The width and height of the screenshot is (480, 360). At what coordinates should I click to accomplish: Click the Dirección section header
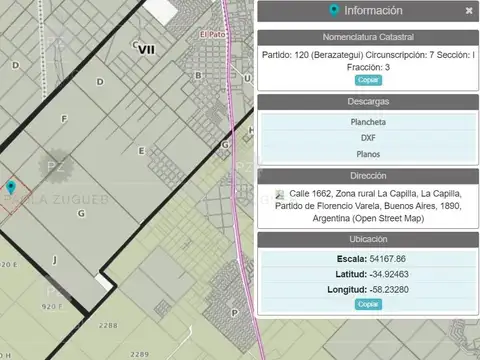[x=368, y=176]
